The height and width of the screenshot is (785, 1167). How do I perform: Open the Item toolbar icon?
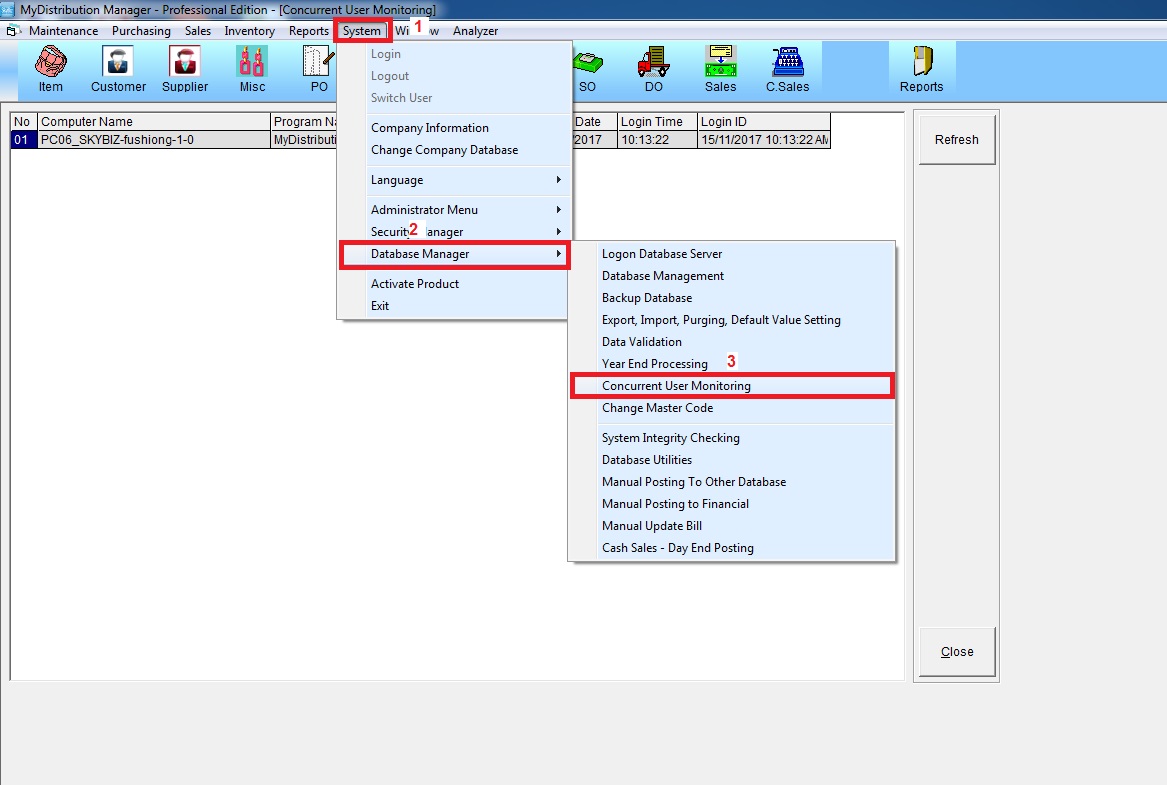(x=50, y=69)
